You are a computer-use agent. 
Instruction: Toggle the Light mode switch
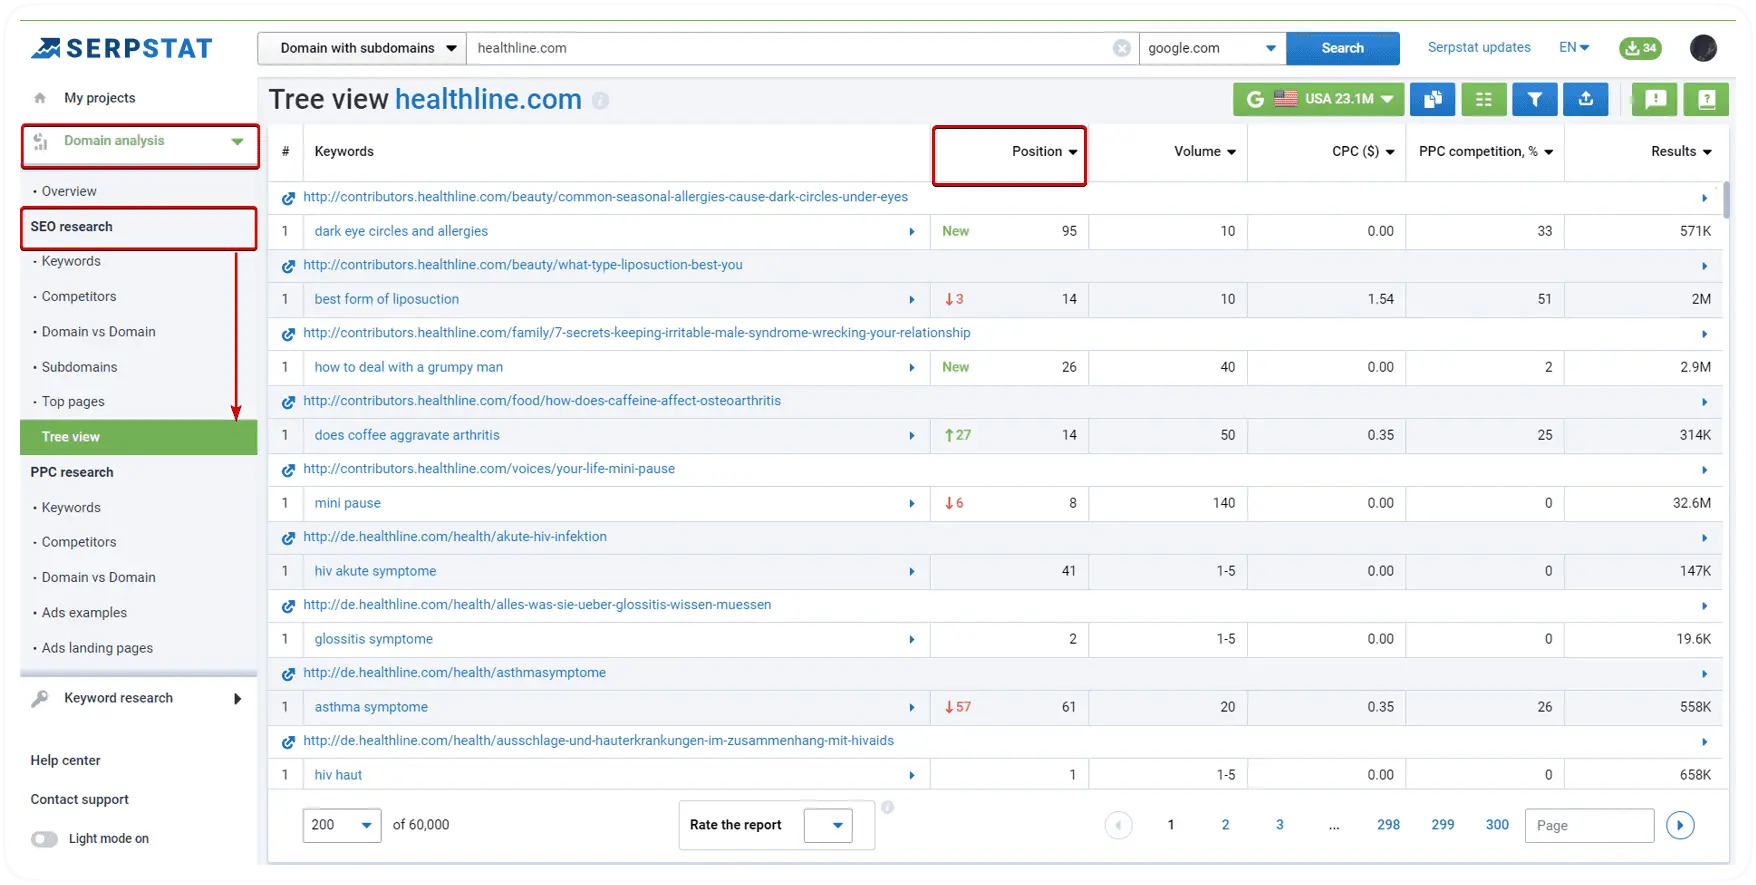click(45, 839)
